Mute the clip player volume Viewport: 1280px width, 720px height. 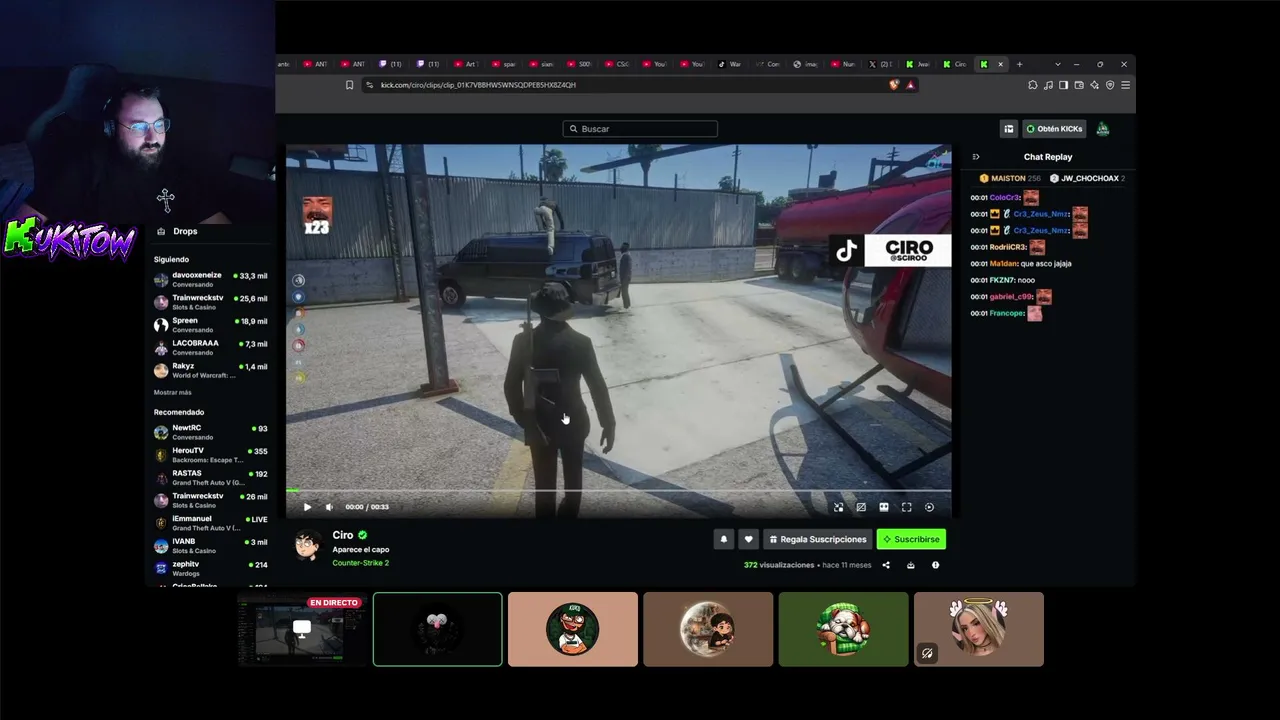pyautogui.click(x=329, y=507)
